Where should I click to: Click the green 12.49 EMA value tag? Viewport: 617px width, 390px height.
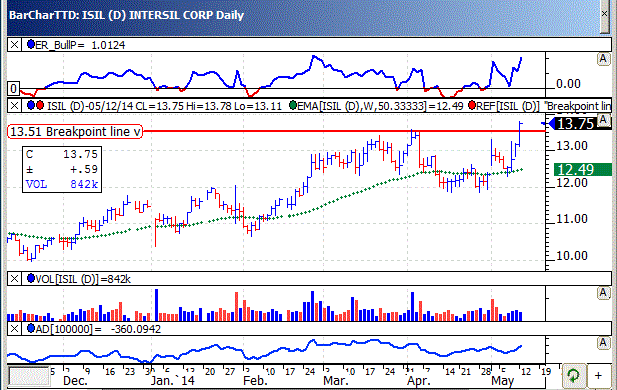tap(582, 170)
